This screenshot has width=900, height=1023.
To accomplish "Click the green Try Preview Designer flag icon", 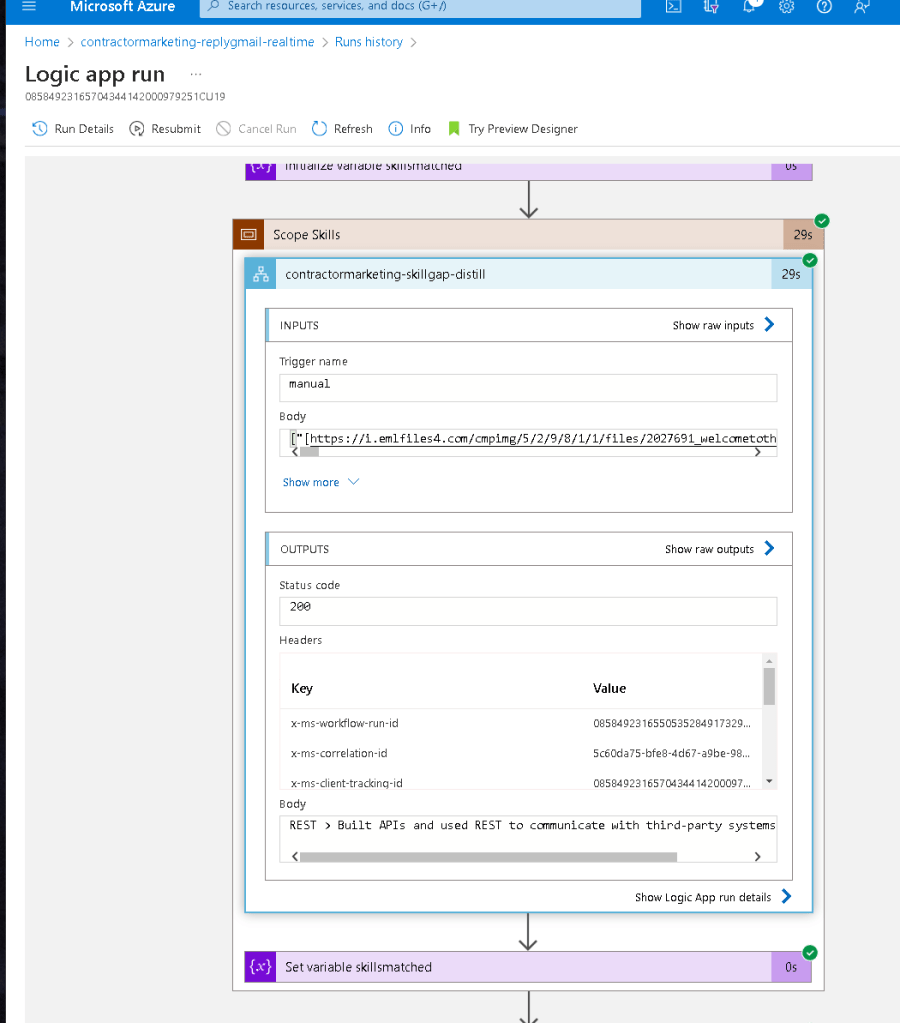I will point(454,129).
